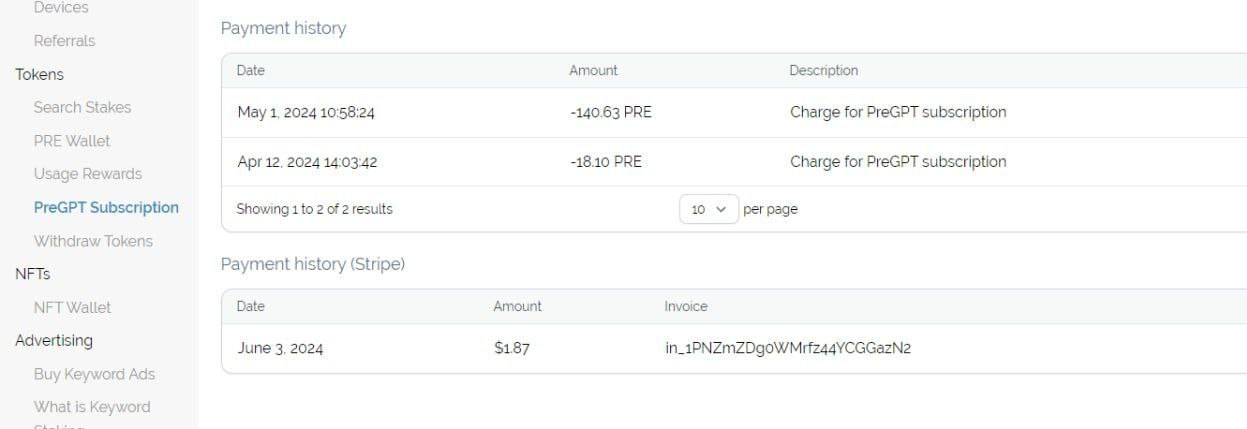The image size is (1247, 429).
Task: Open the per page count dropdown
Action: pos(709,209)
